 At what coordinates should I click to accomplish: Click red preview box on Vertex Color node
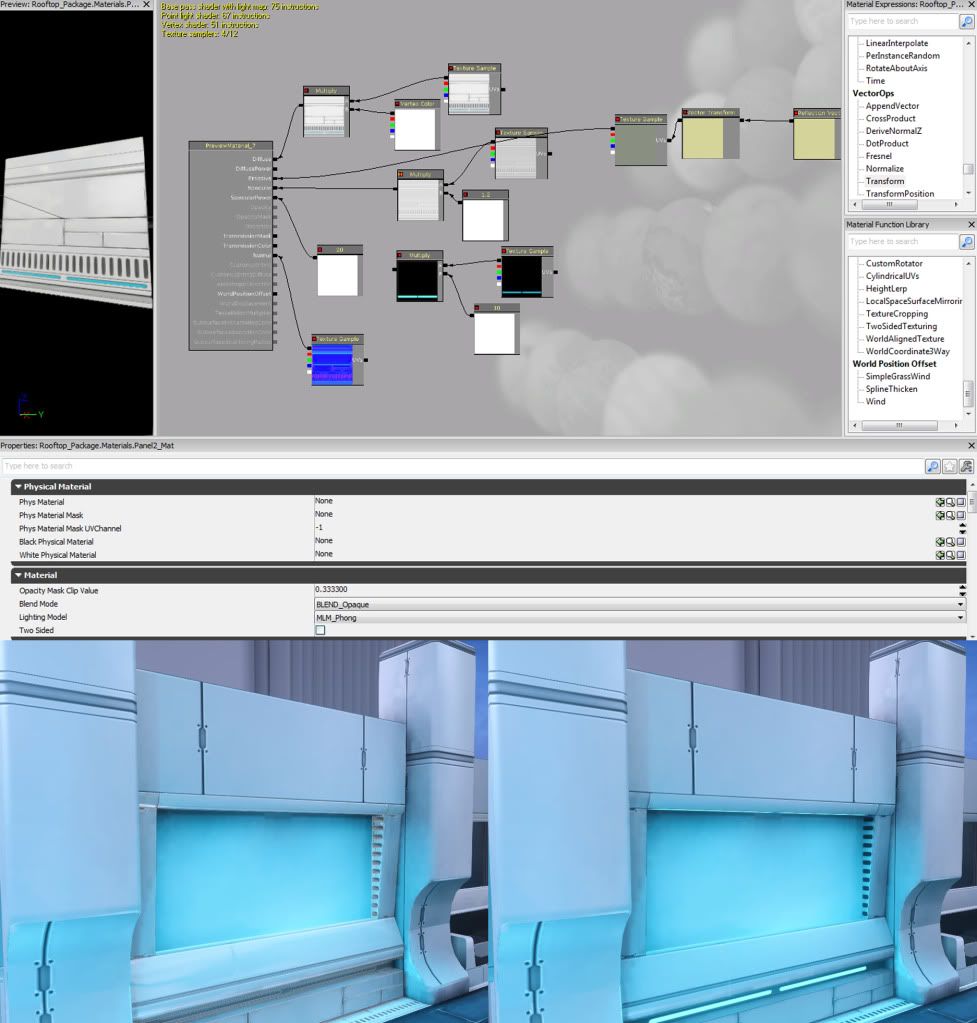tap(398, 104)
